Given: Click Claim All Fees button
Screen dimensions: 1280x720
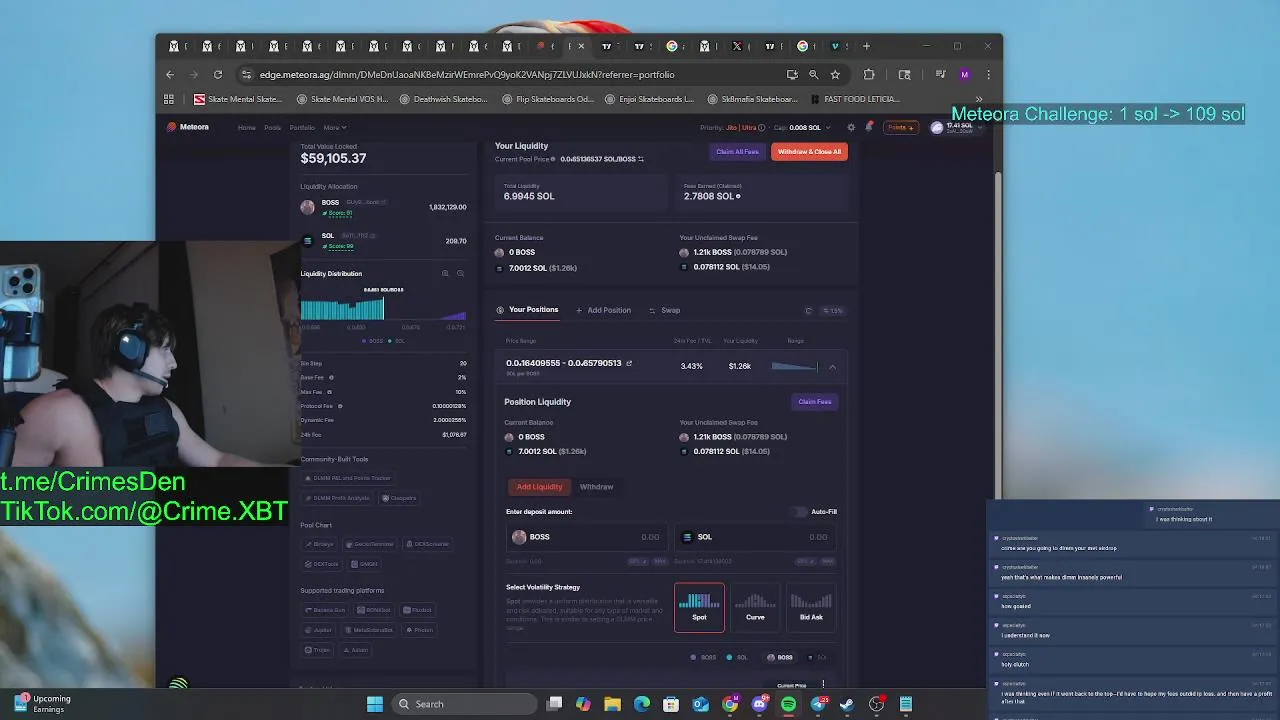Looking at the screenshot, I should point(737,152).
